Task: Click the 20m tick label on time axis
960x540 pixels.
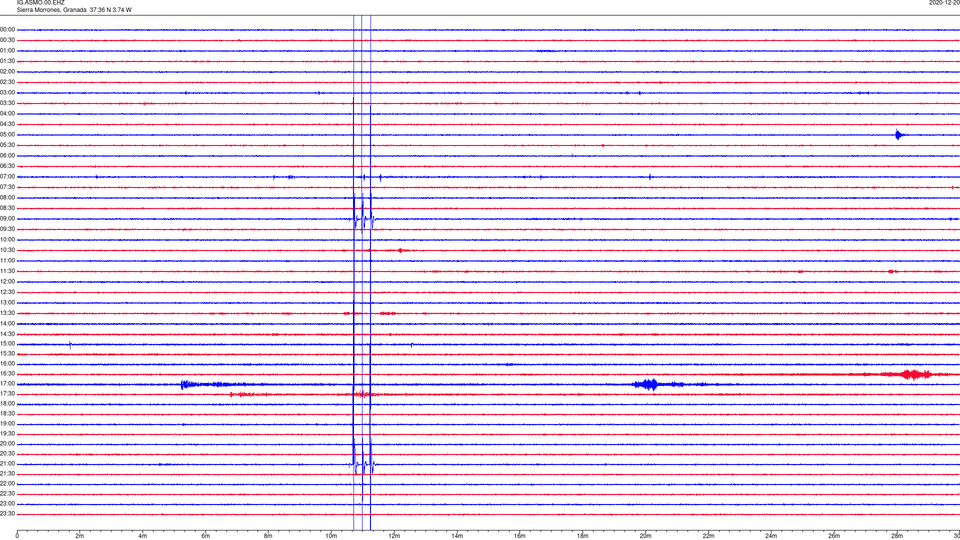Action: click(645, 536)
